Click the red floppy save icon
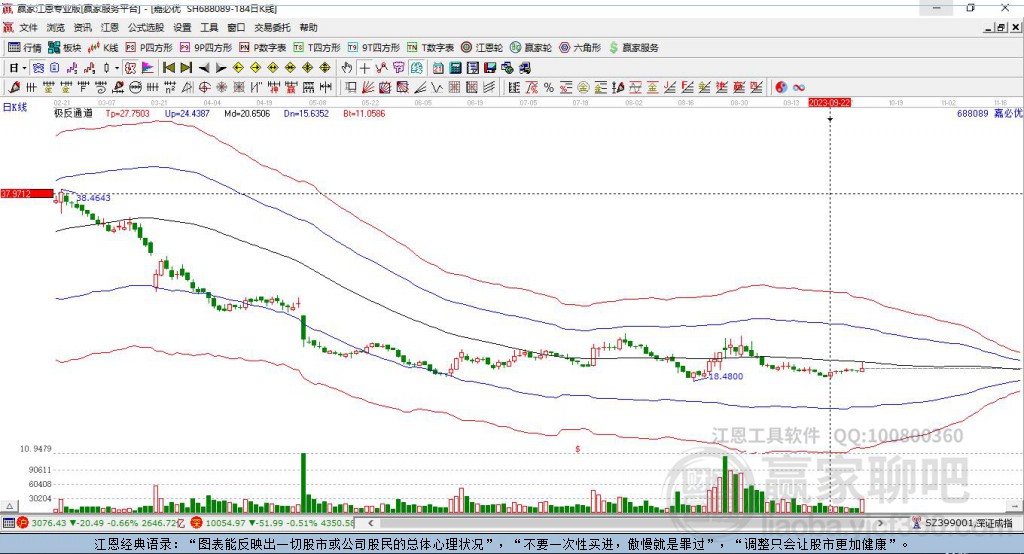 [x=490, y=68]
